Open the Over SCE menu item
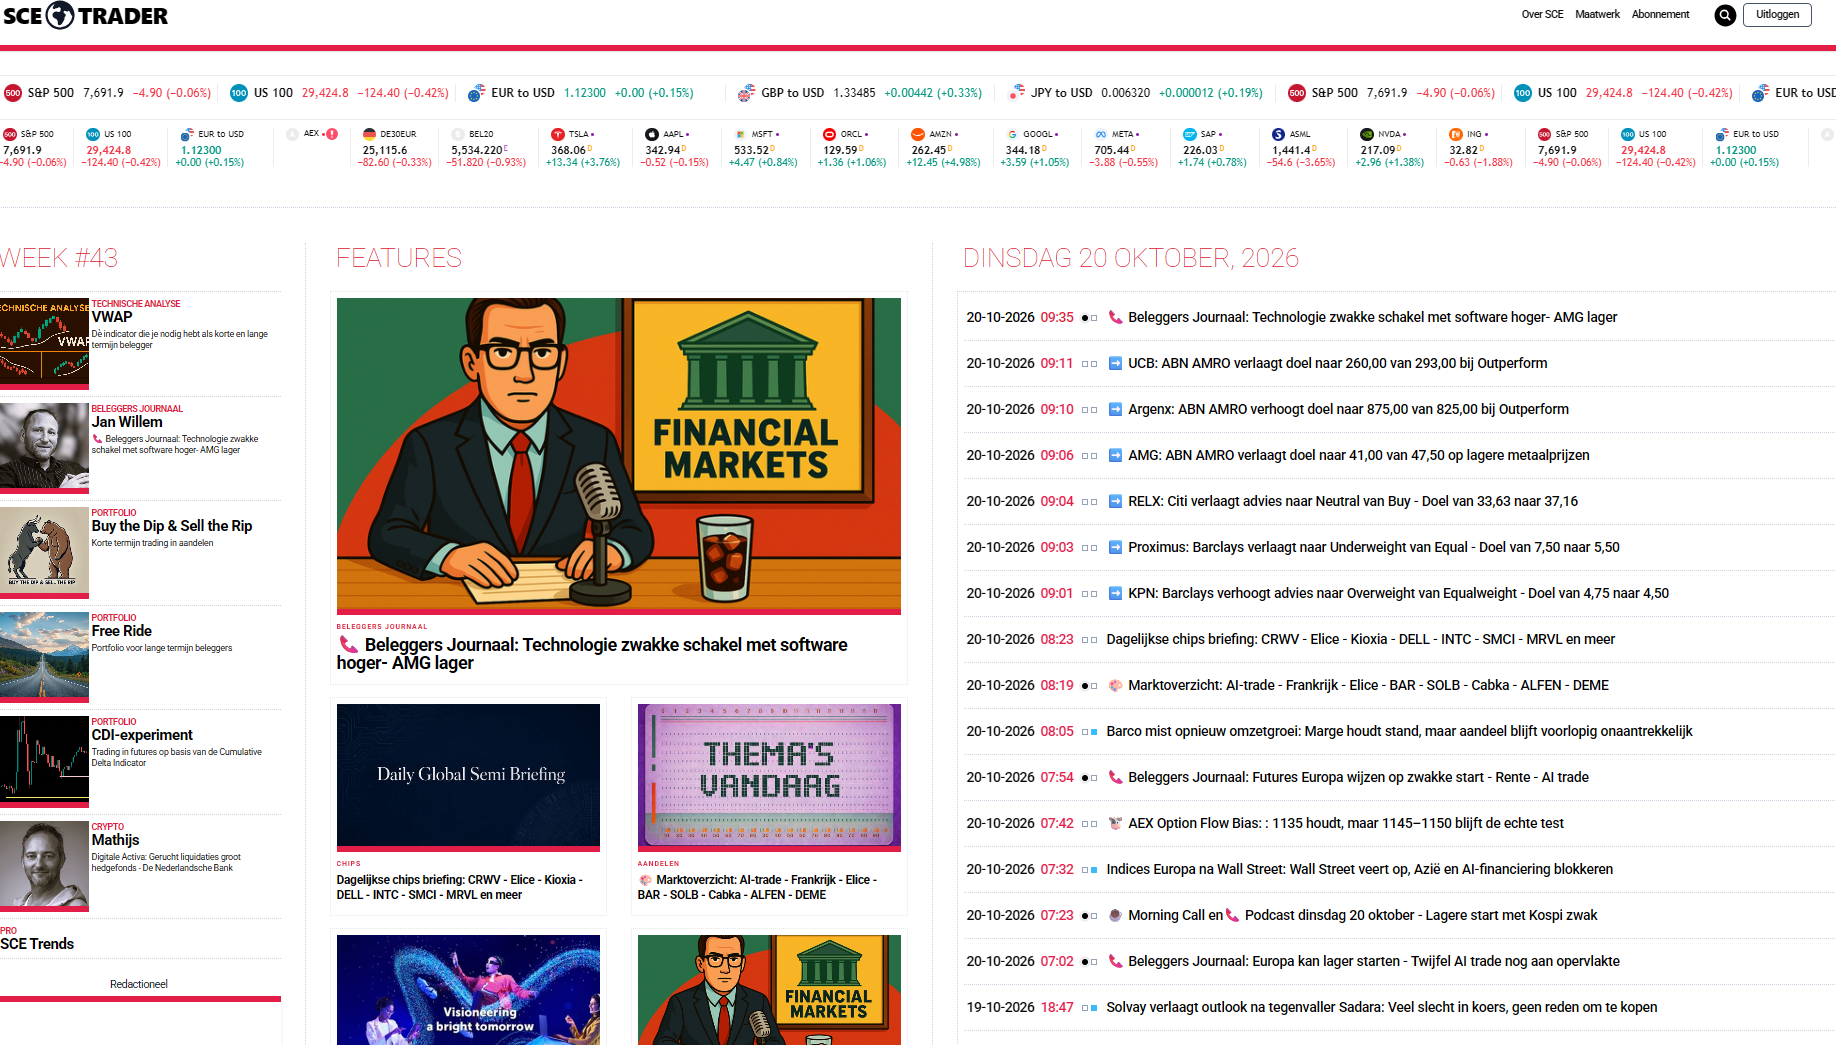This screenshot has height=1045, width=1836. 1542,15
